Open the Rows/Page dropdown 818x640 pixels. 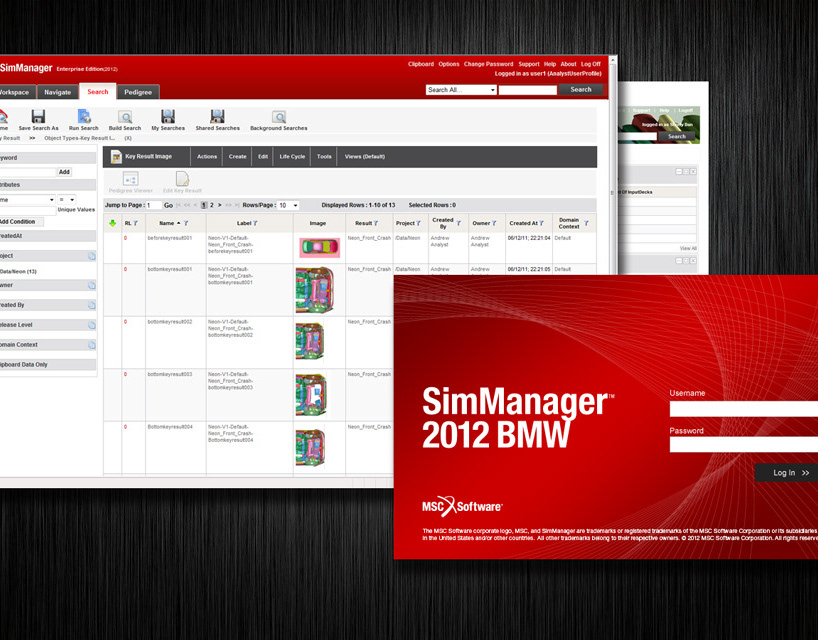point(288,206)
